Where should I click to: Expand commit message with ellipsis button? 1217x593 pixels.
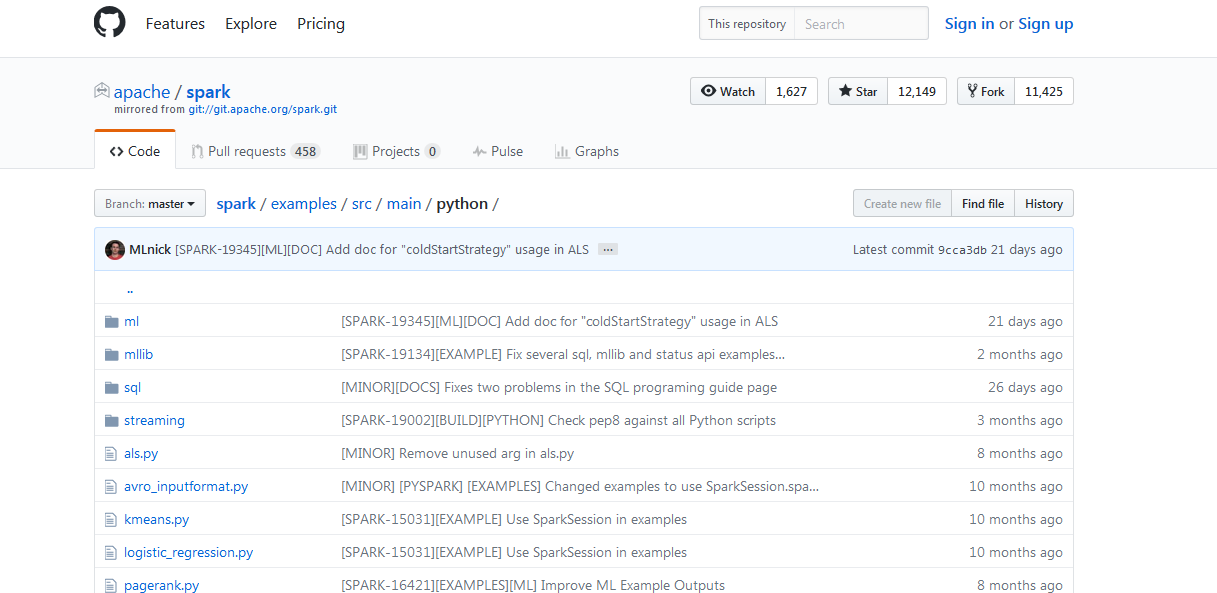(608, 249)
